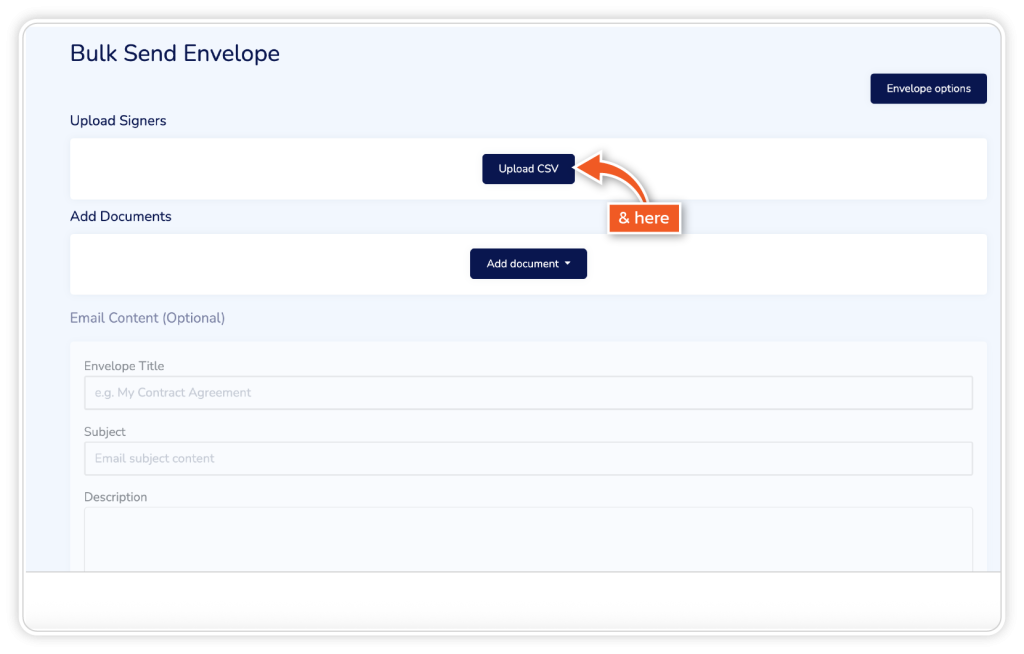This screenshot has height=654, width=1024.
Task: Focus the Envelope Title input field
Action: point(528,393)
